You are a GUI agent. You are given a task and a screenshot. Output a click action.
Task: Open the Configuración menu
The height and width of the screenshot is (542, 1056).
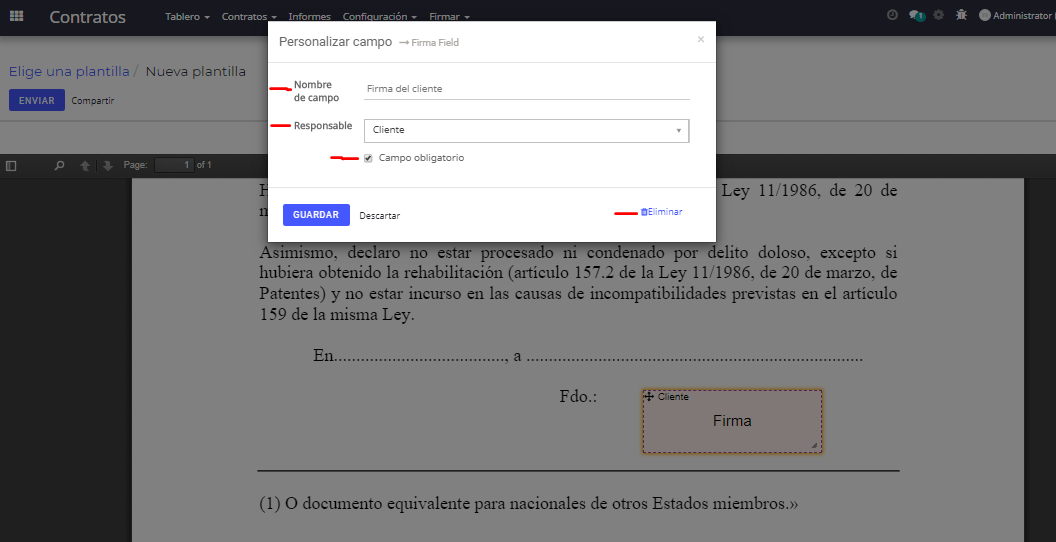click(379, 16)
